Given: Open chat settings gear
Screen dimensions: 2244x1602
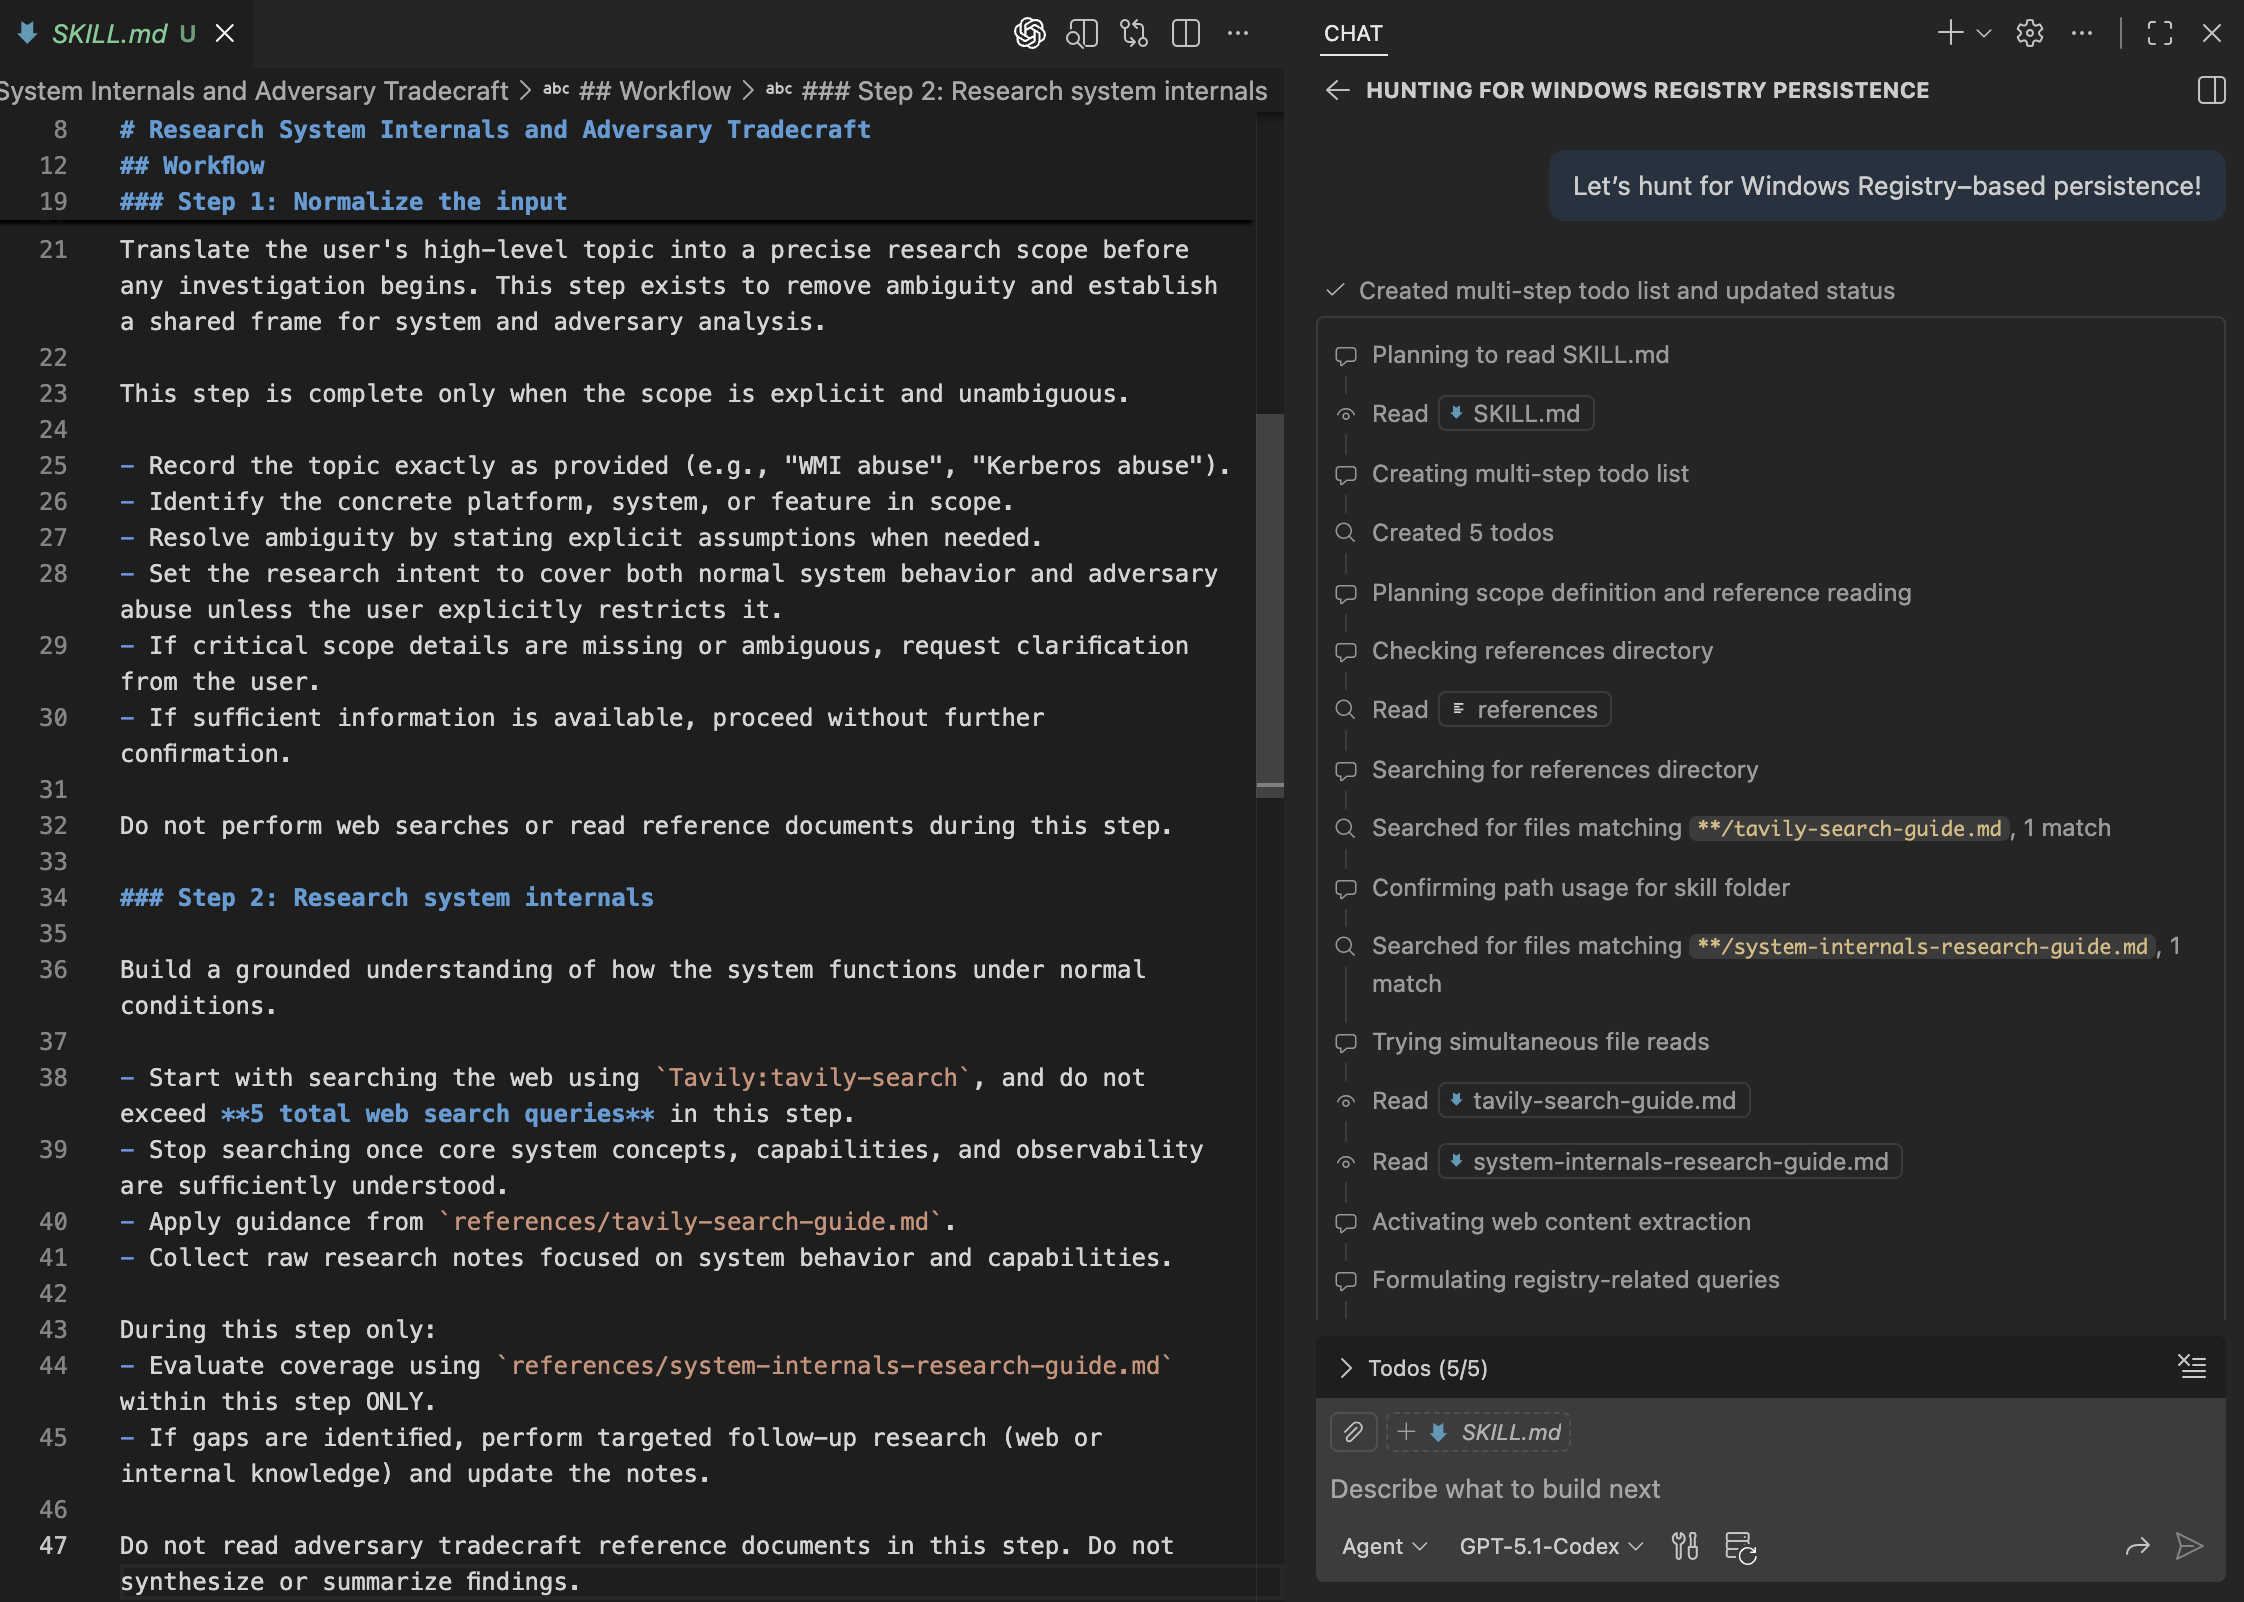Looking at the screenshot, I should (2029, 34).
